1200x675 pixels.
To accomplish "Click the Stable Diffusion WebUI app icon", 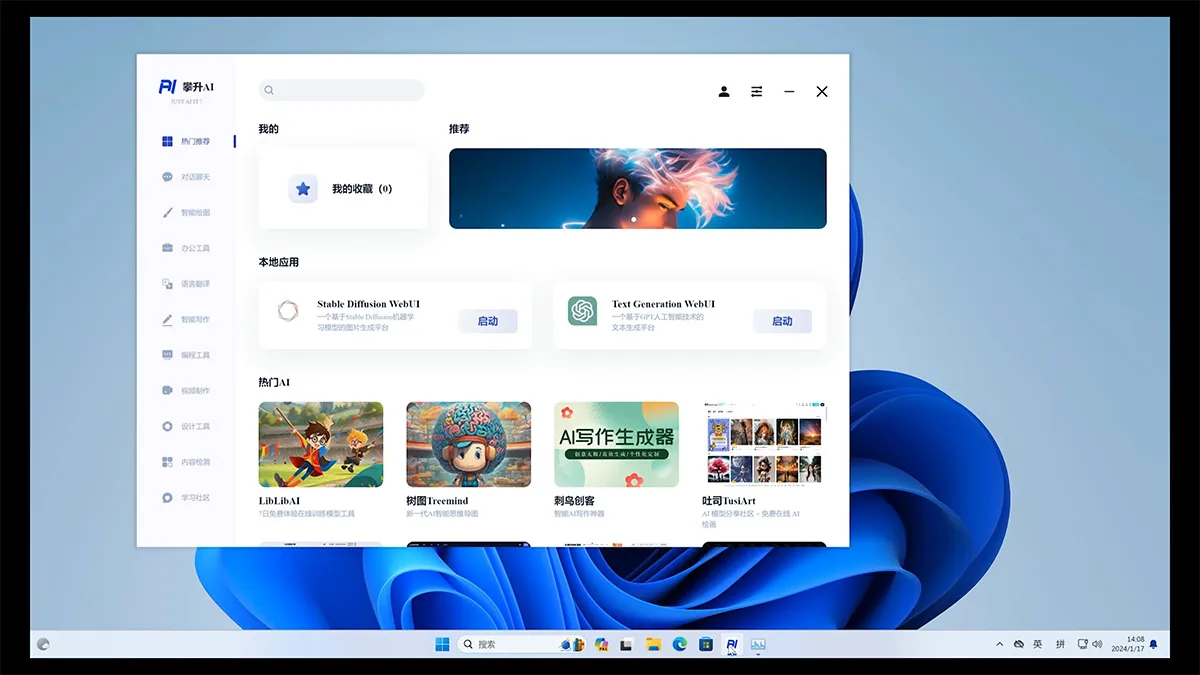I will click(x=289, y=311).
